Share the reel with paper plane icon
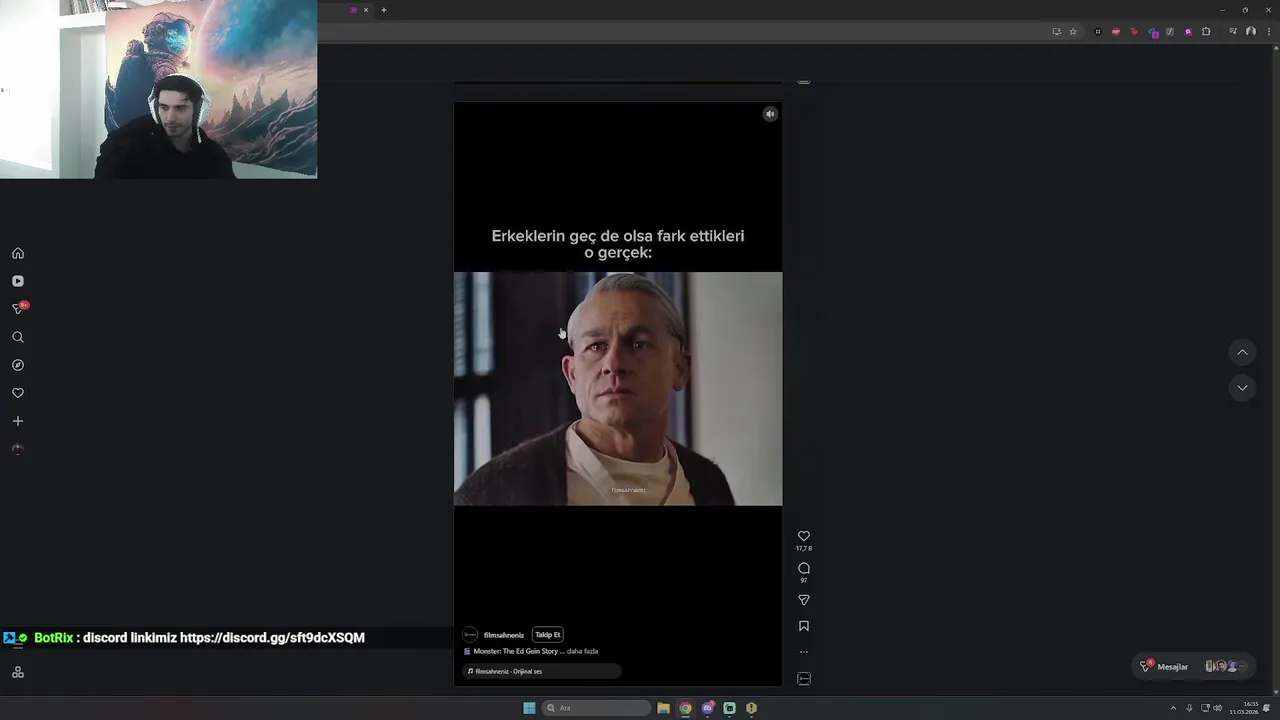The image size is (1280, 720). [x=803, y=600]
